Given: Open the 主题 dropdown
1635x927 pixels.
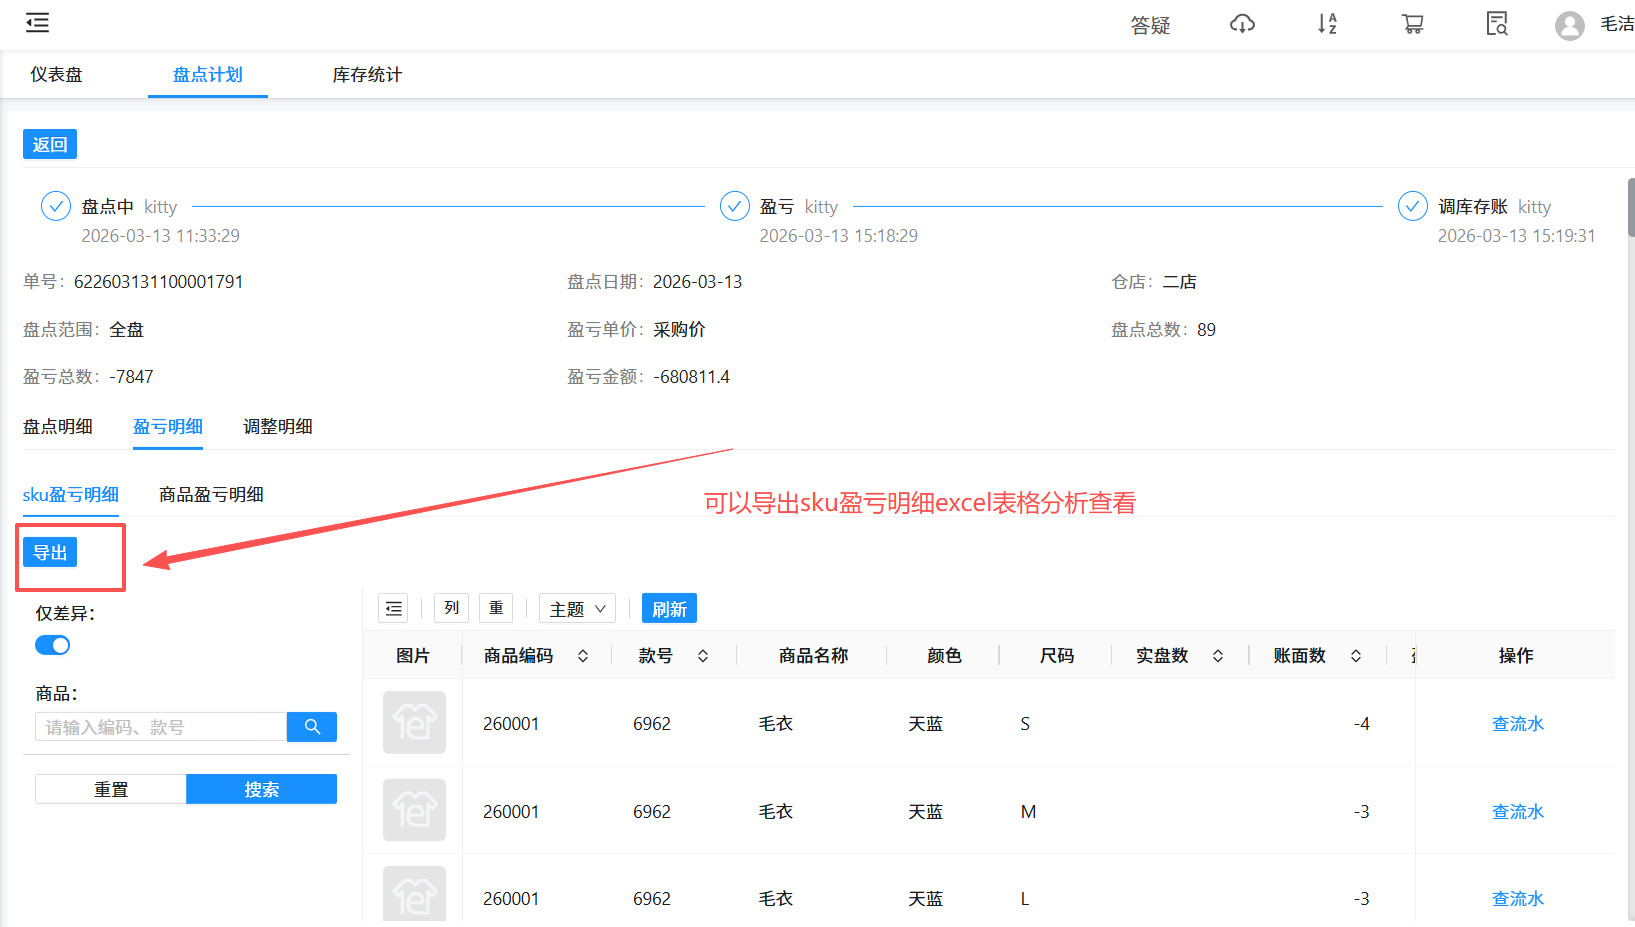Looking at the screenshot, I should (577, 607).
